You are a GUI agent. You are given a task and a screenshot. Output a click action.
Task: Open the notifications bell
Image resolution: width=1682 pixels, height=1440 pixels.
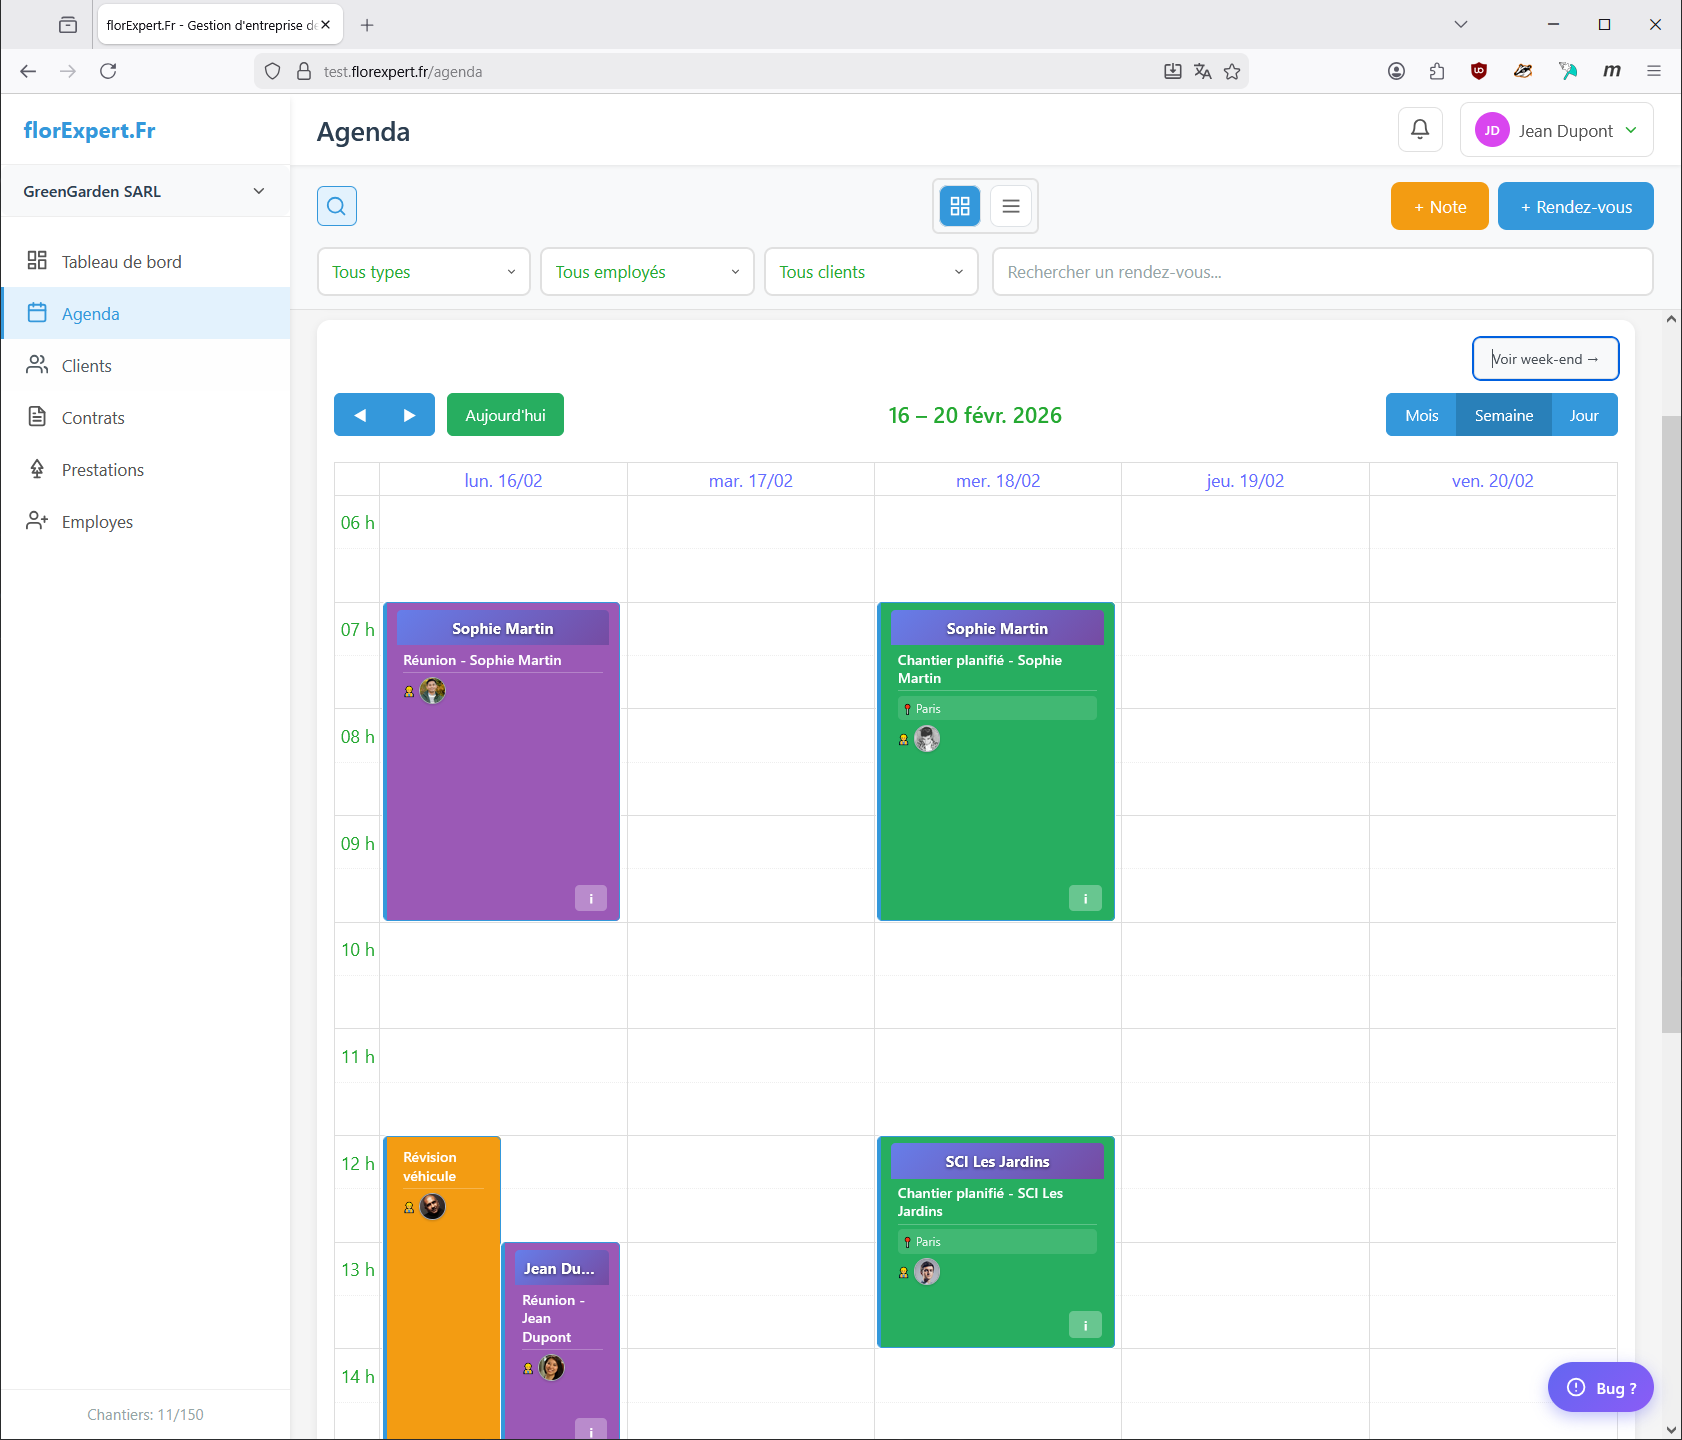(1419, 130)
